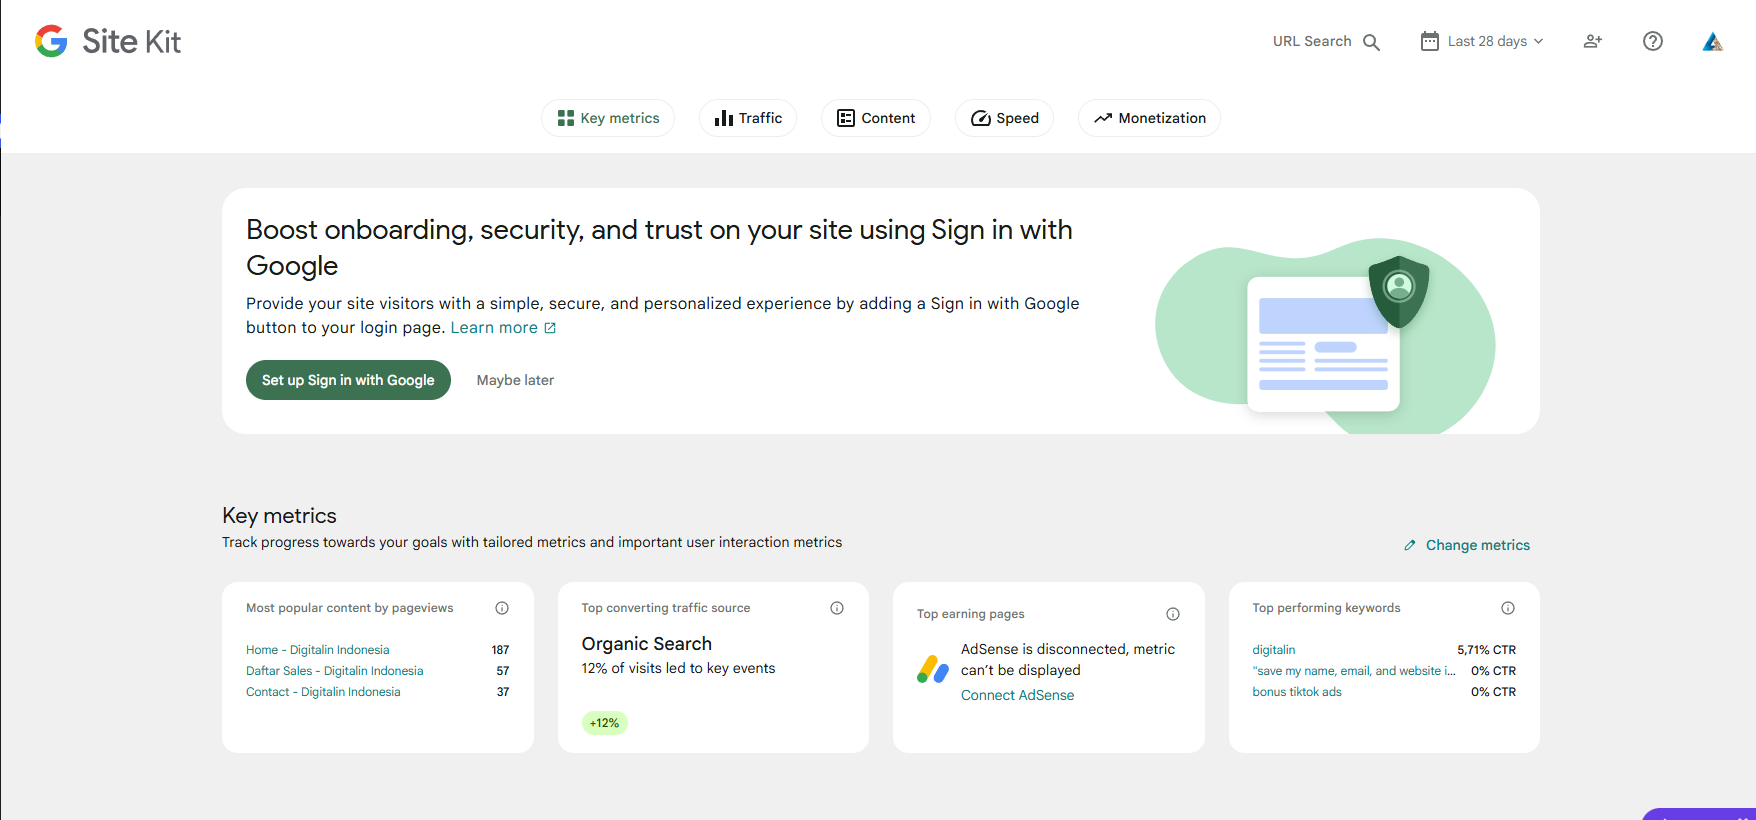Click the Sign in with Google illustration
The height and width of the screenshot is (820, 1756).
pos(1326,336)
